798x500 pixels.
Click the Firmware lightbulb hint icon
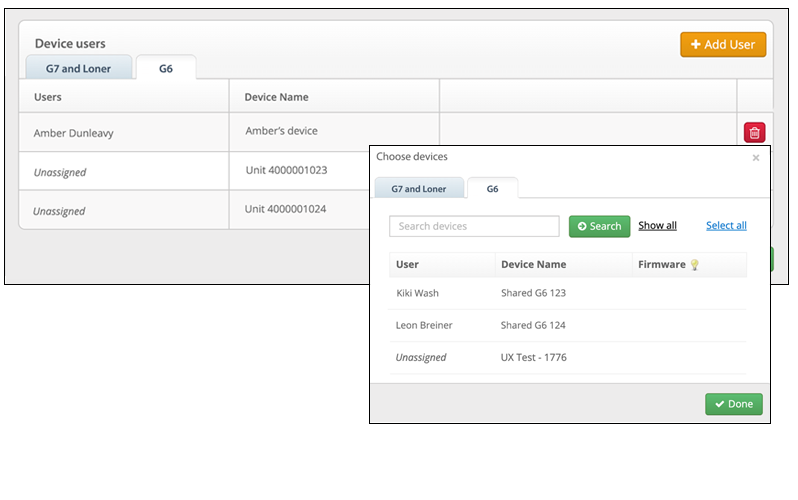tap(695, 265)
